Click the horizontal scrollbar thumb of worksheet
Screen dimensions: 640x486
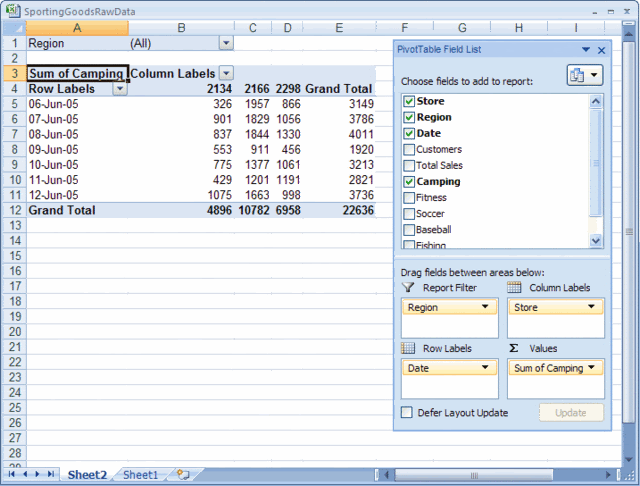click(474, 475)
